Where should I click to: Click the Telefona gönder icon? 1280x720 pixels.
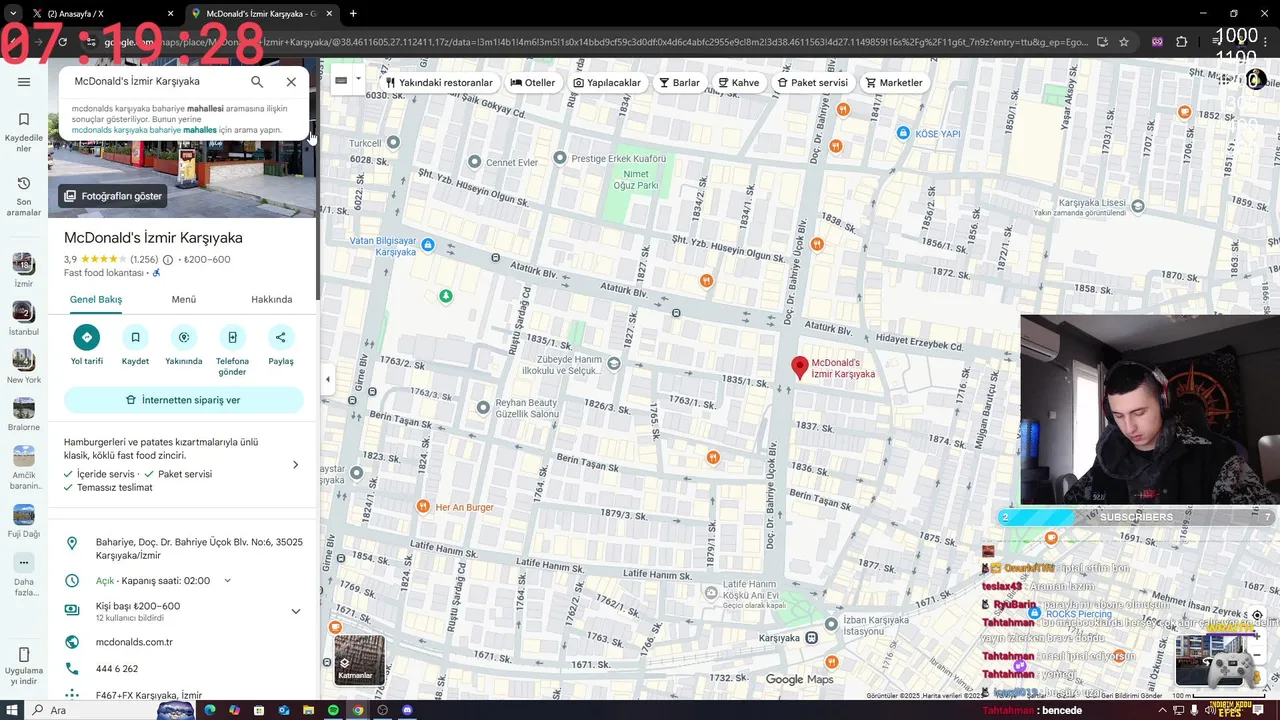coord(232,337)
